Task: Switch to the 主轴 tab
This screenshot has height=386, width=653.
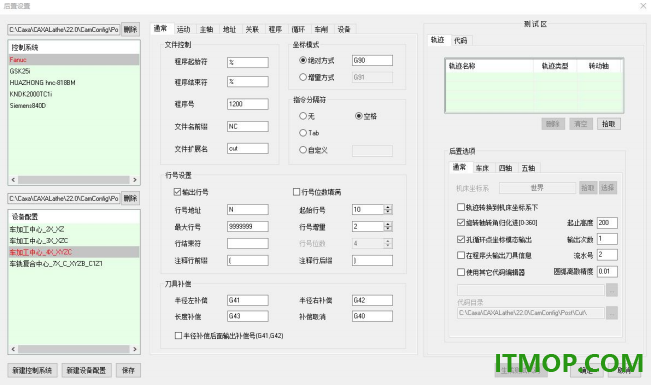Action: 207,29
